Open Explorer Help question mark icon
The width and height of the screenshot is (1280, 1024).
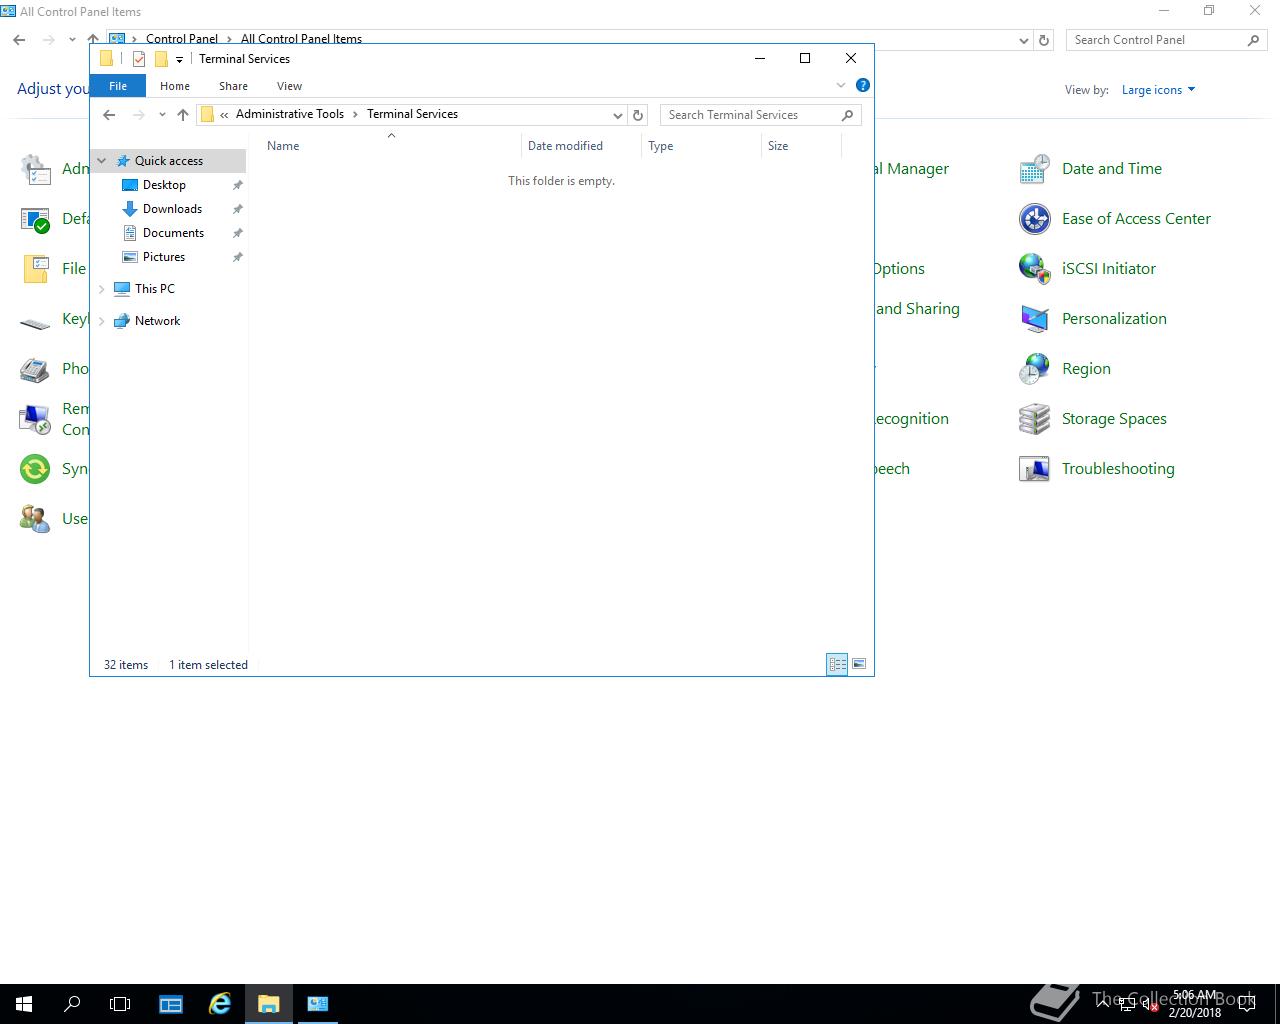point(863,85)
